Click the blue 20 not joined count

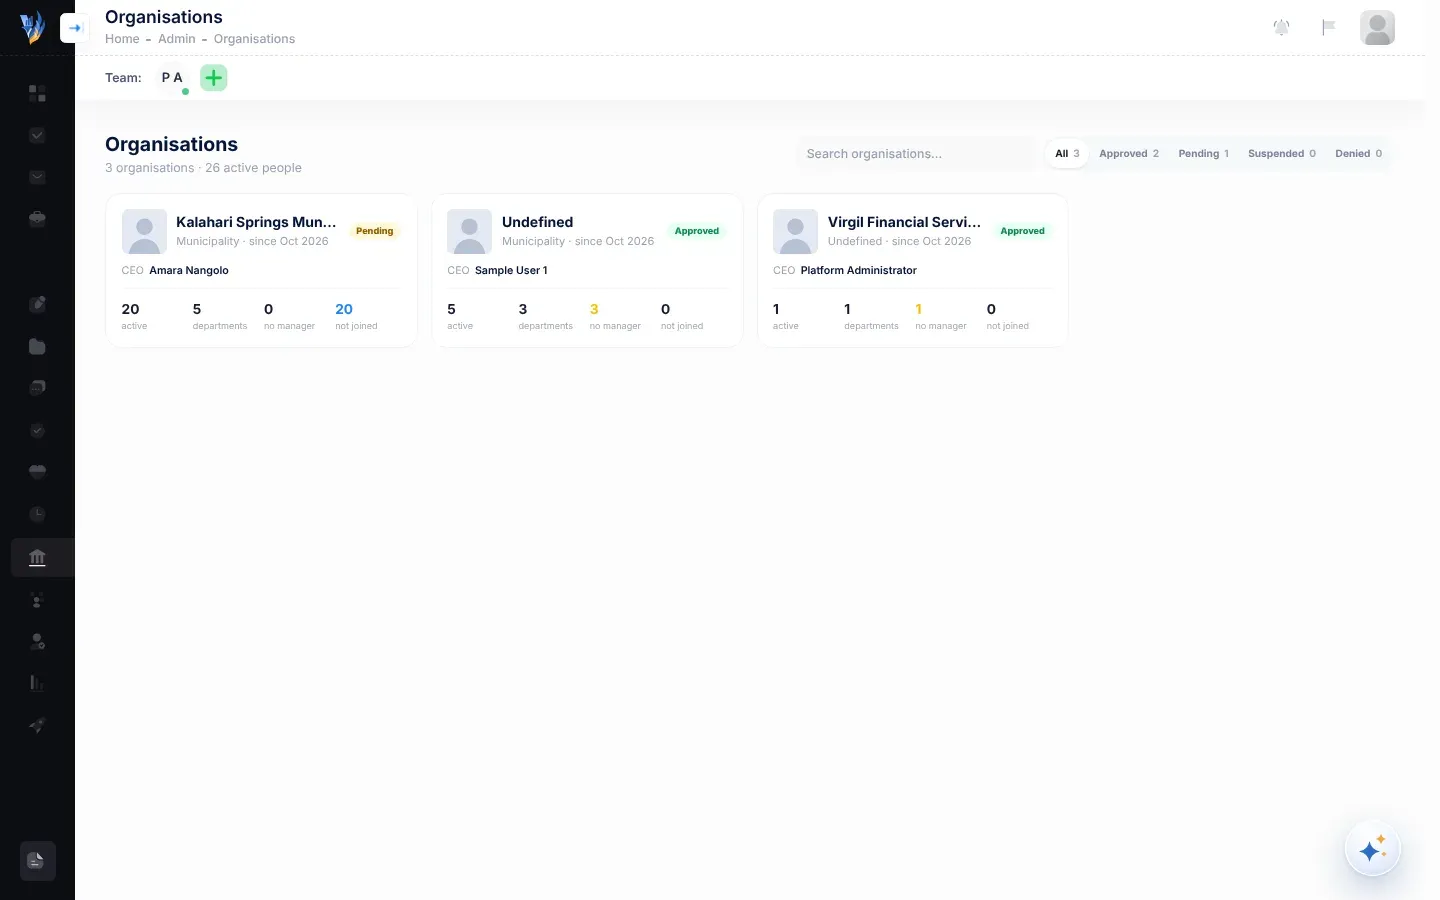(344, 310)
